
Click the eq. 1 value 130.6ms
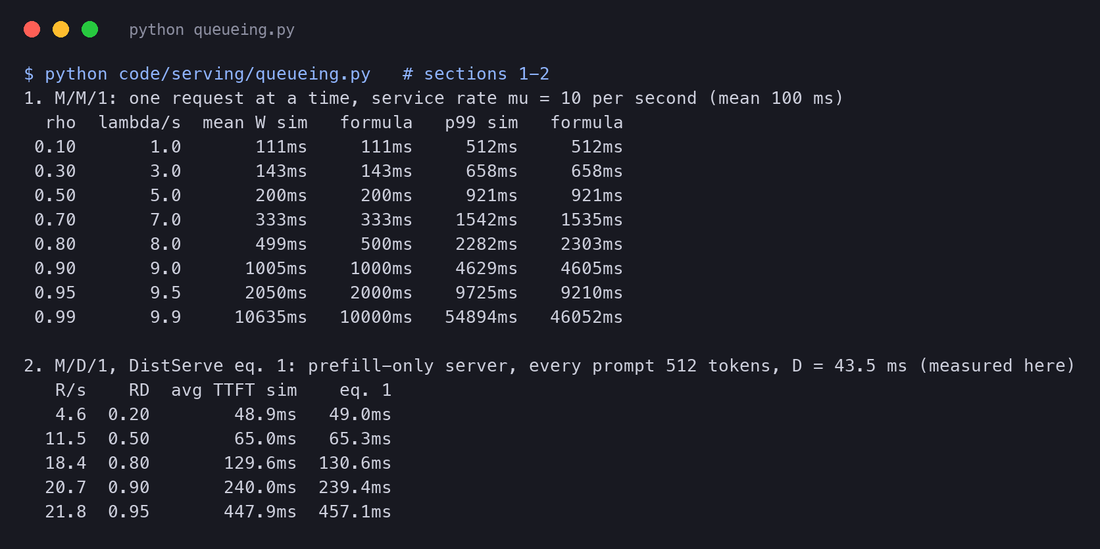click(x=355, y=463)
